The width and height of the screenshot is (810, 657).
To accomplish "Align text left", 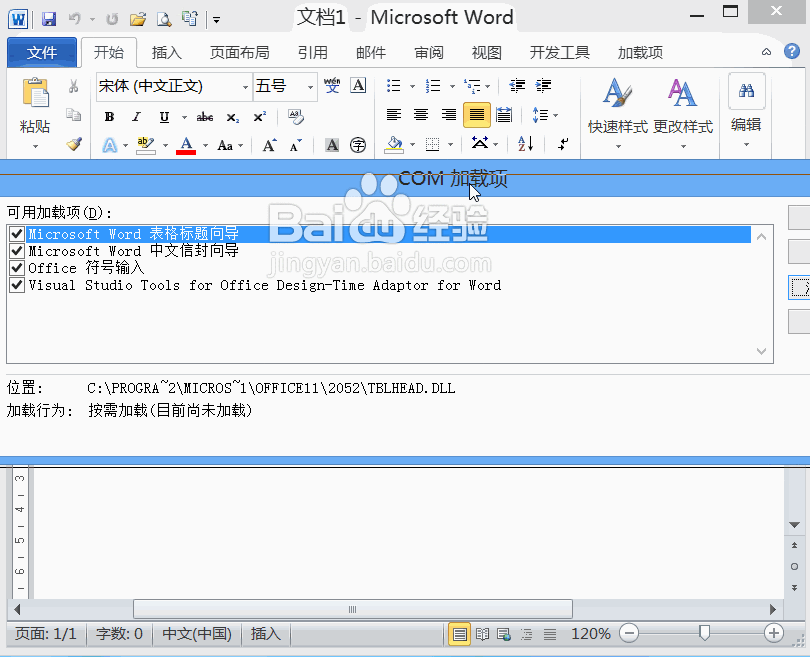I will [x=394, y=115].
